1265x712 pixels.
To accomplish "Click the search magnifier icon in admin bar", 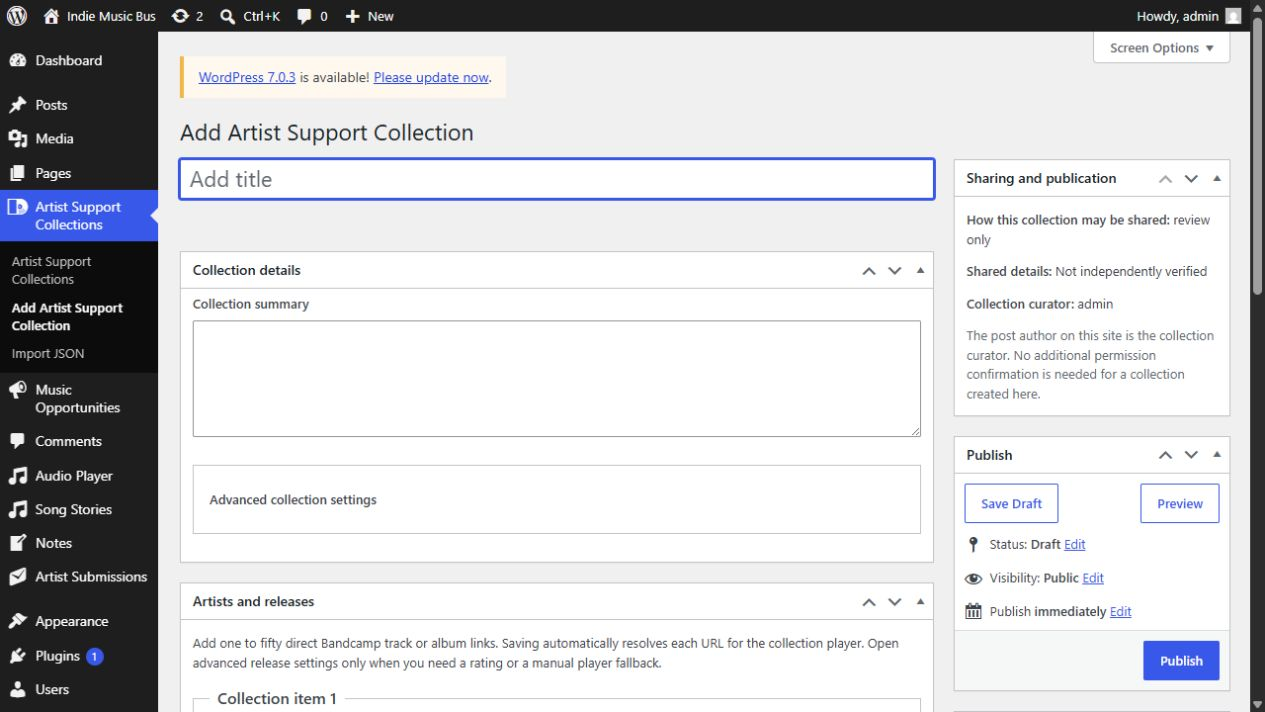I will [228, 16].
